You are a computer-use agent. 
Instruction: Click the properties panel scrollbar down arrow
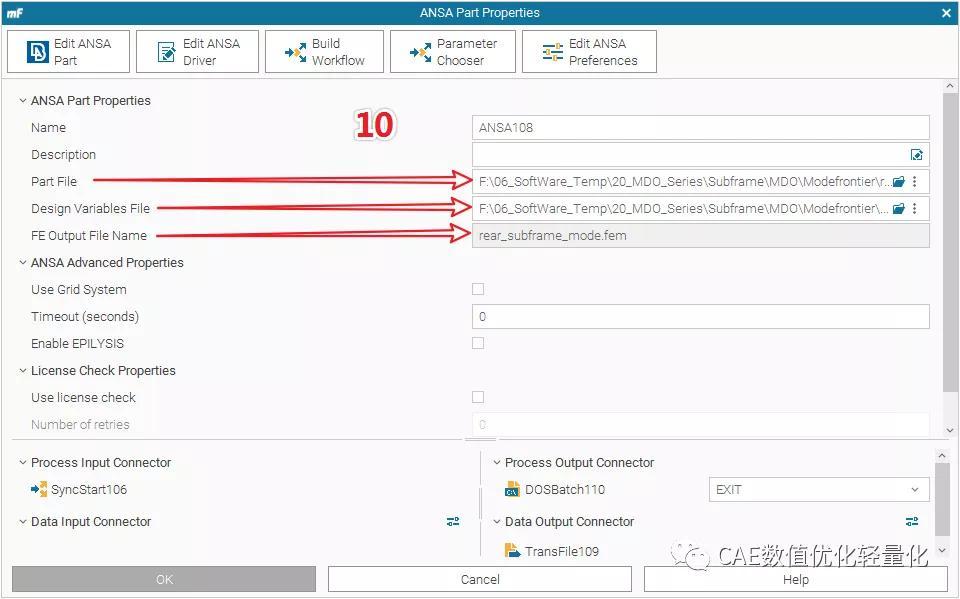[950, 431]
